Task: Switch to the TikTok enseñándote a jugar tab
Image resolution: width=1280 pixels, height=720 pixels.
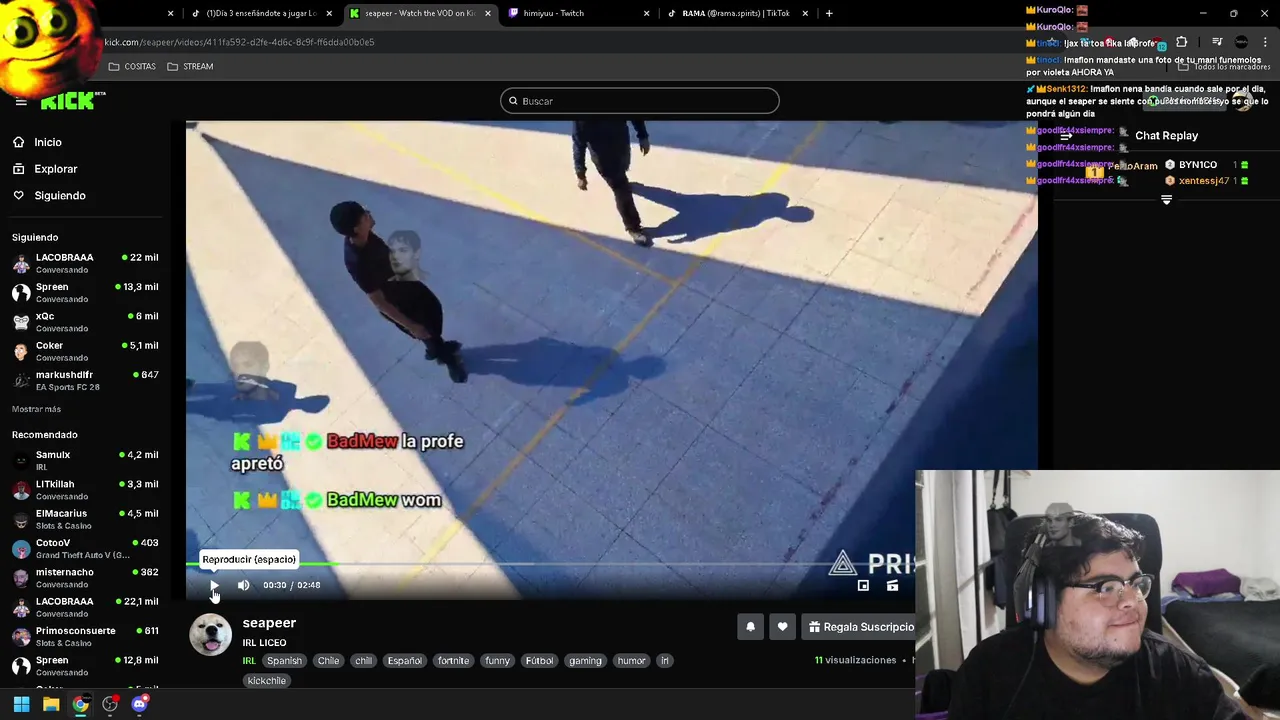Action: (x=260, y=13)
